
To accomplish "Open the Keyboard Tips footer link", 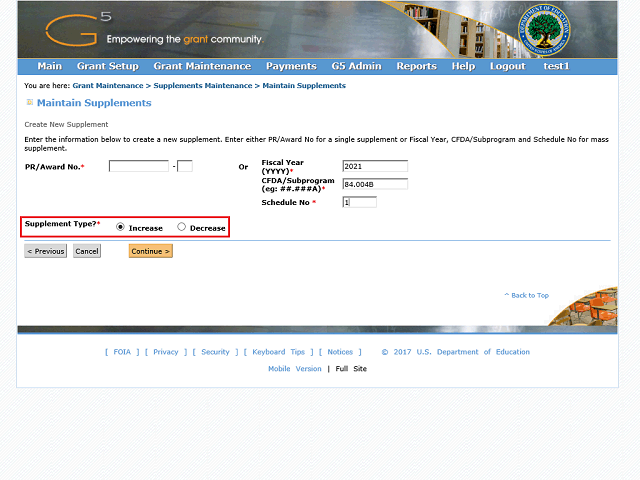I will tap(278, 352).
